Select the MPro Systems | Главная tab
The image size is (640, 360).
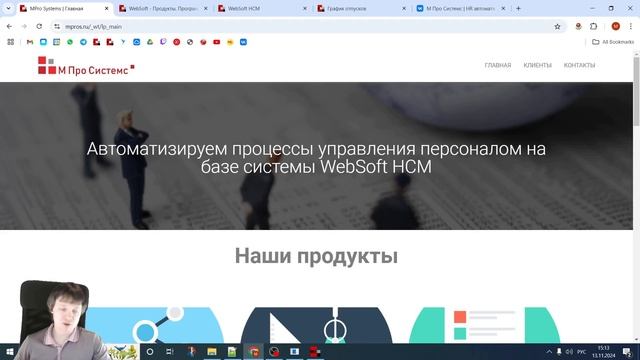(64, 8)
